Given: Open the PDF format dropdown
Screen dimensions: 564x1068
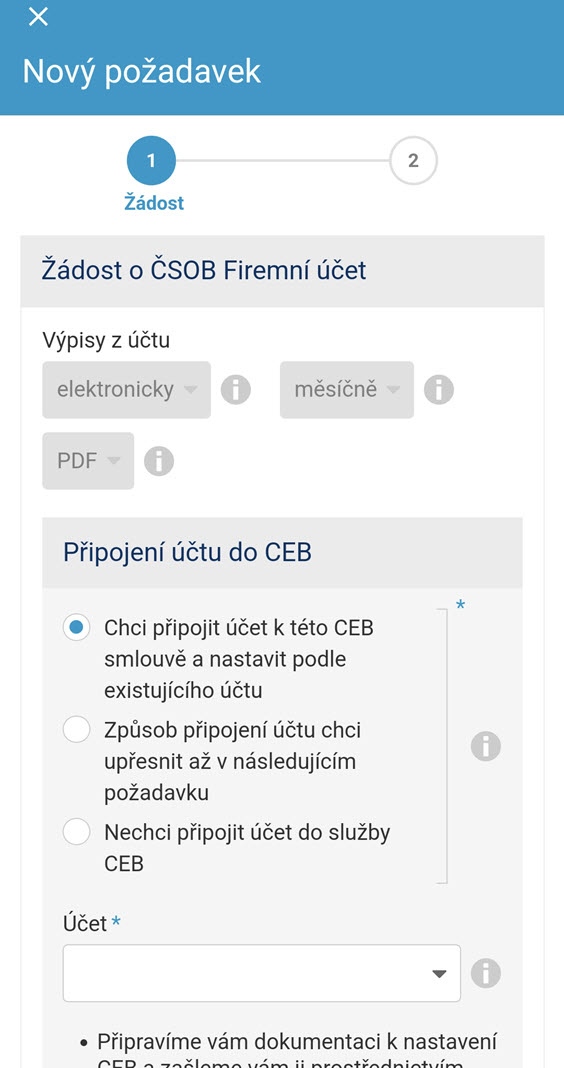Looking at the screenshot, I should pyautogui.click(x=88, y=460).
